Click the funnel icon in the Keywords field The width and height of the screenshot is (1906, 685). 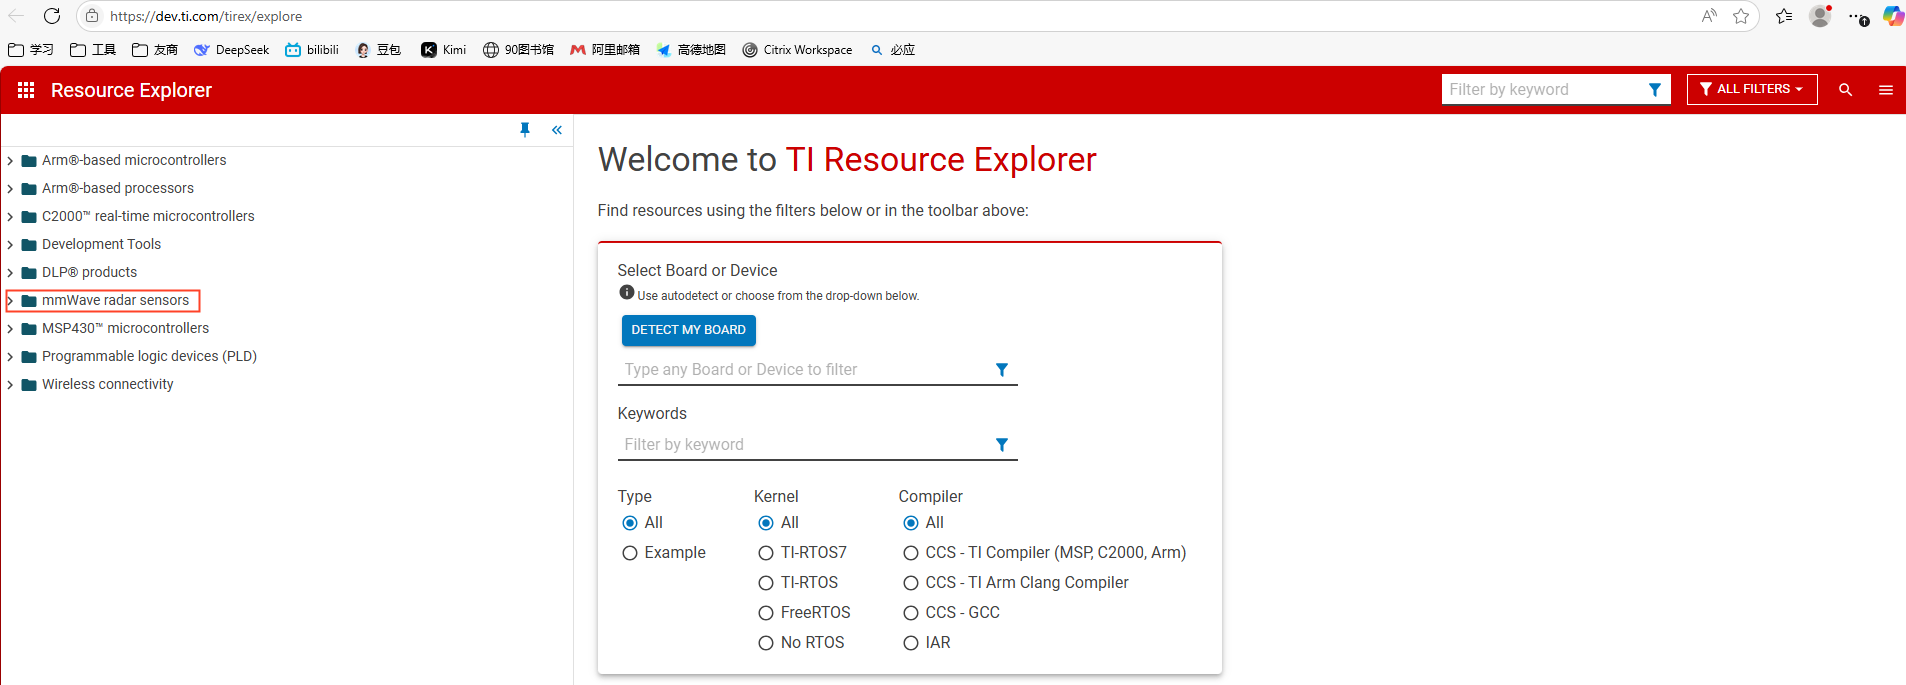1002,445
